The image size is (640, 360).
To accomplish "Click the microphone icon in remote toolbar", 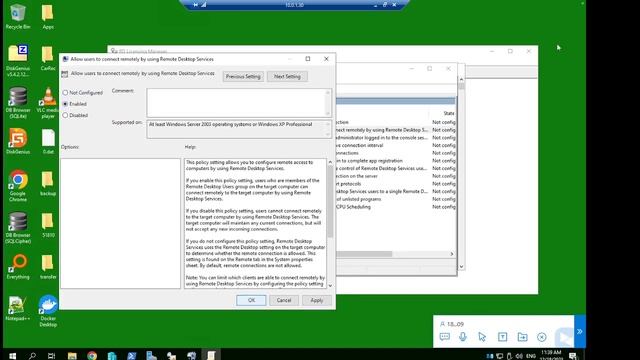I will [462, 337].
